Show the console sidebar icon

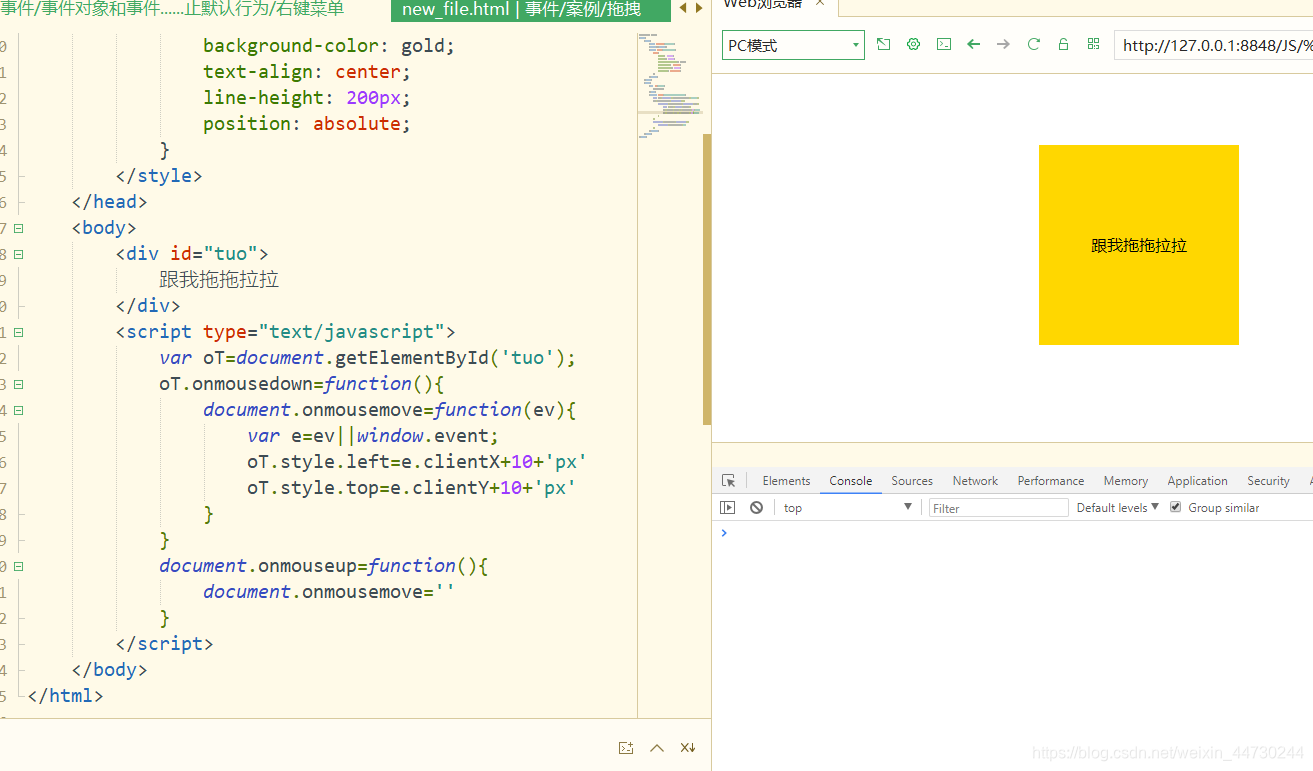[x=727, y=508]
